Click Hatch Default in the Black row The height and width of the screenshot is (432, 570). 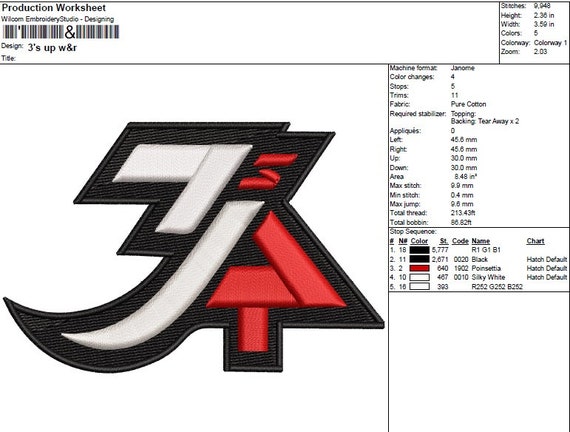[547, 259]
